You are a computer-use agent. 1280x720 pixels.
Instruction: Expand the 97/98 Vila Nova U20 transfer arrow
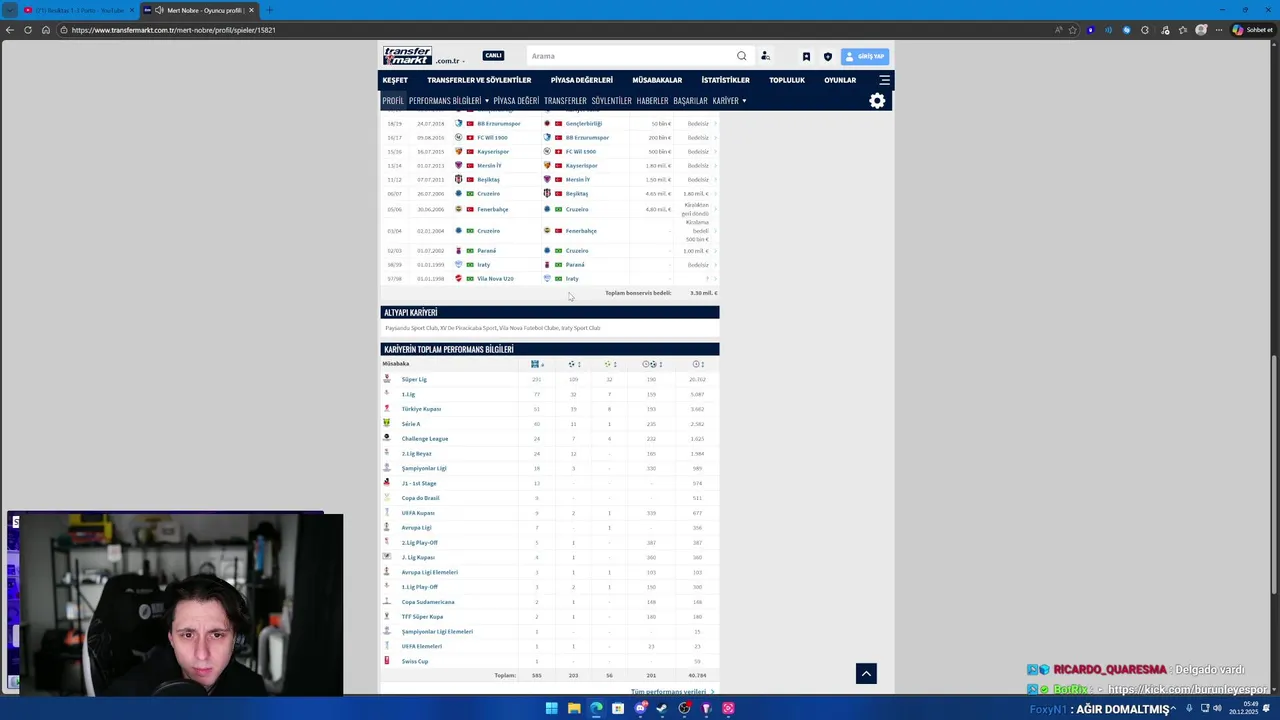[715, 279]
